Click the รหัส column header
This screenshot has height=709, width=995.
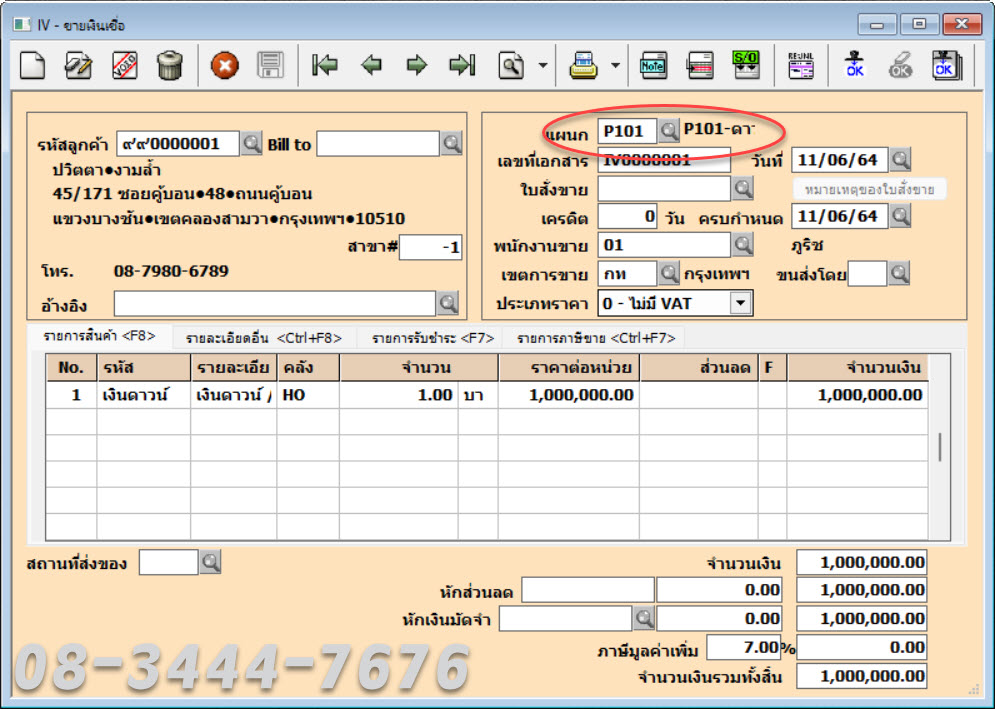(x=143, y=368)
